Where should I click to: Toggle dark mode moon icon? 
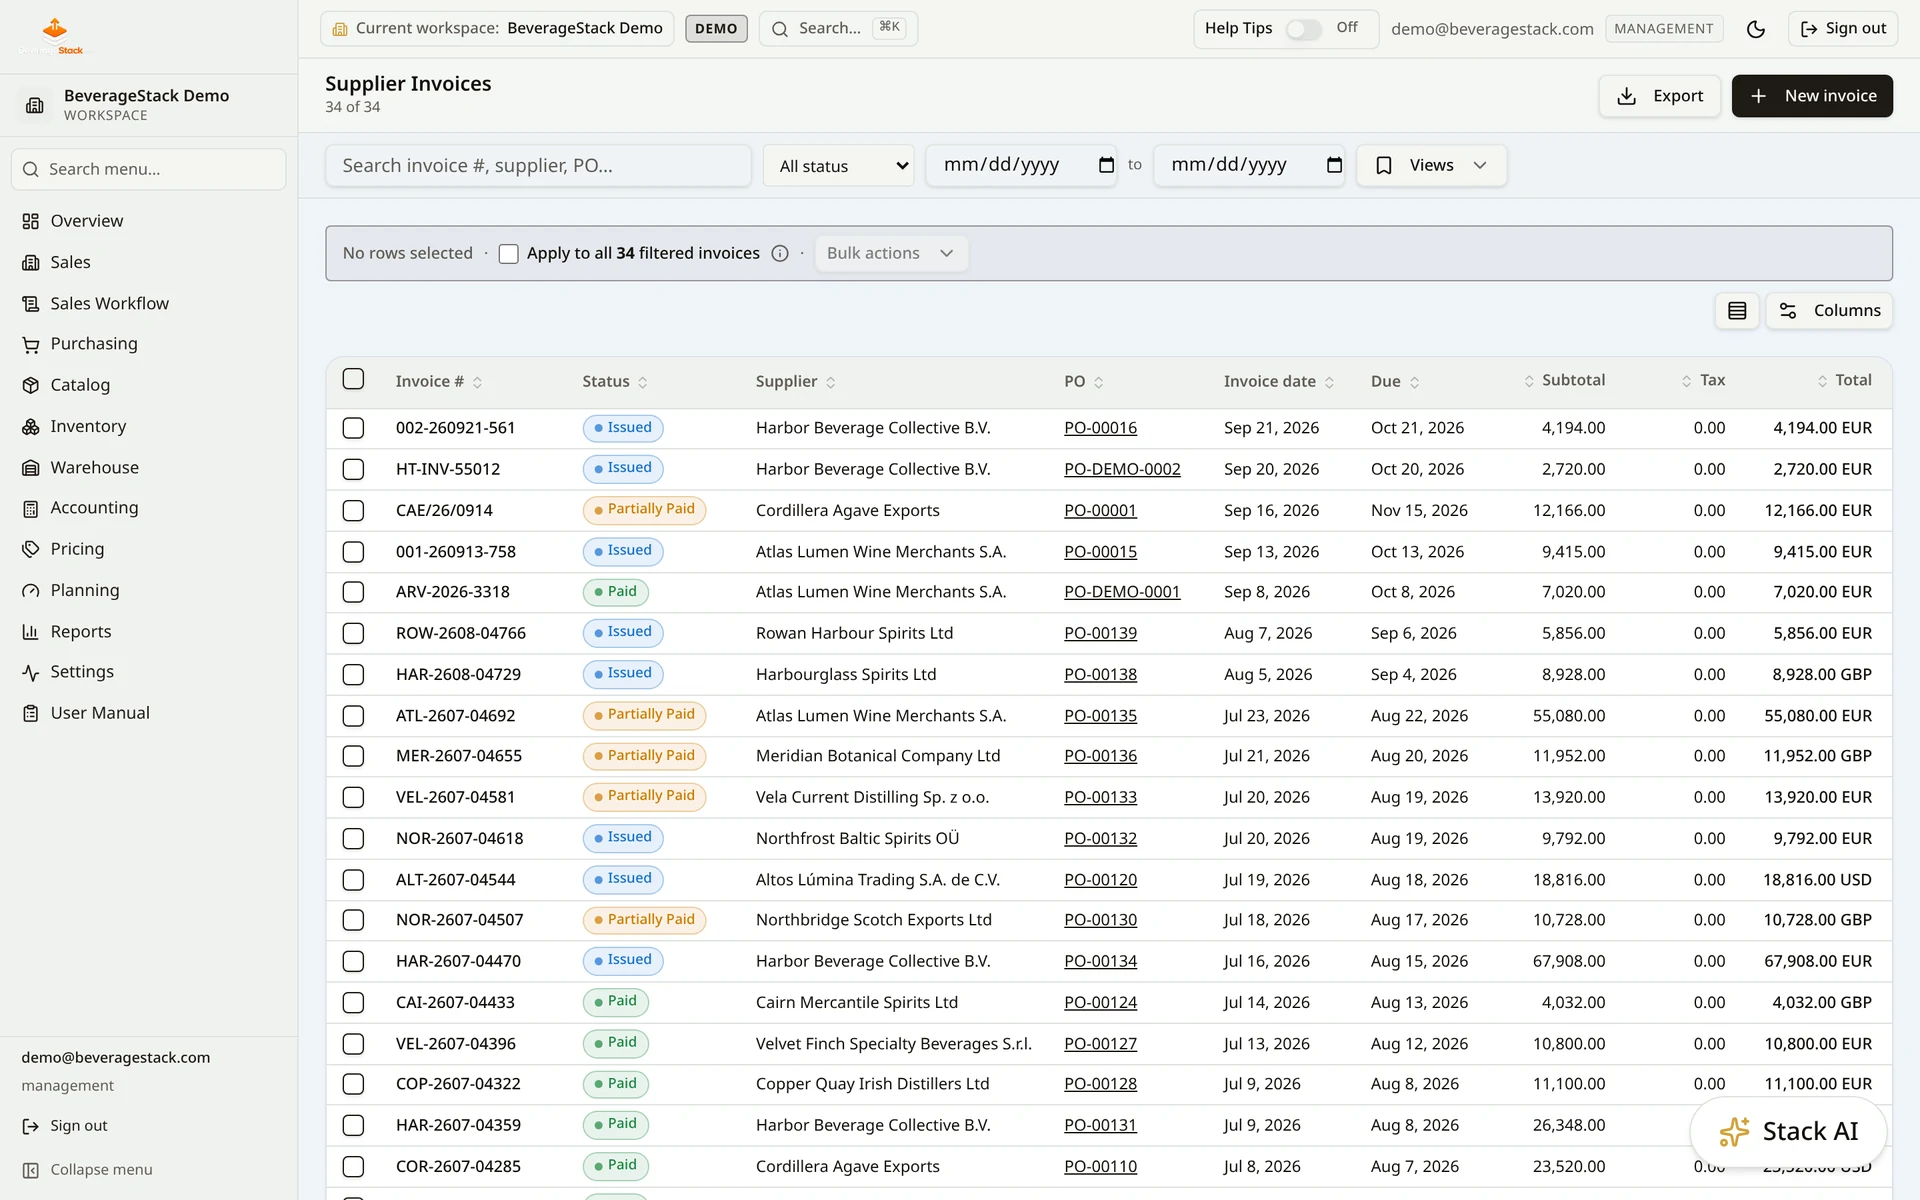point(1755,29)
